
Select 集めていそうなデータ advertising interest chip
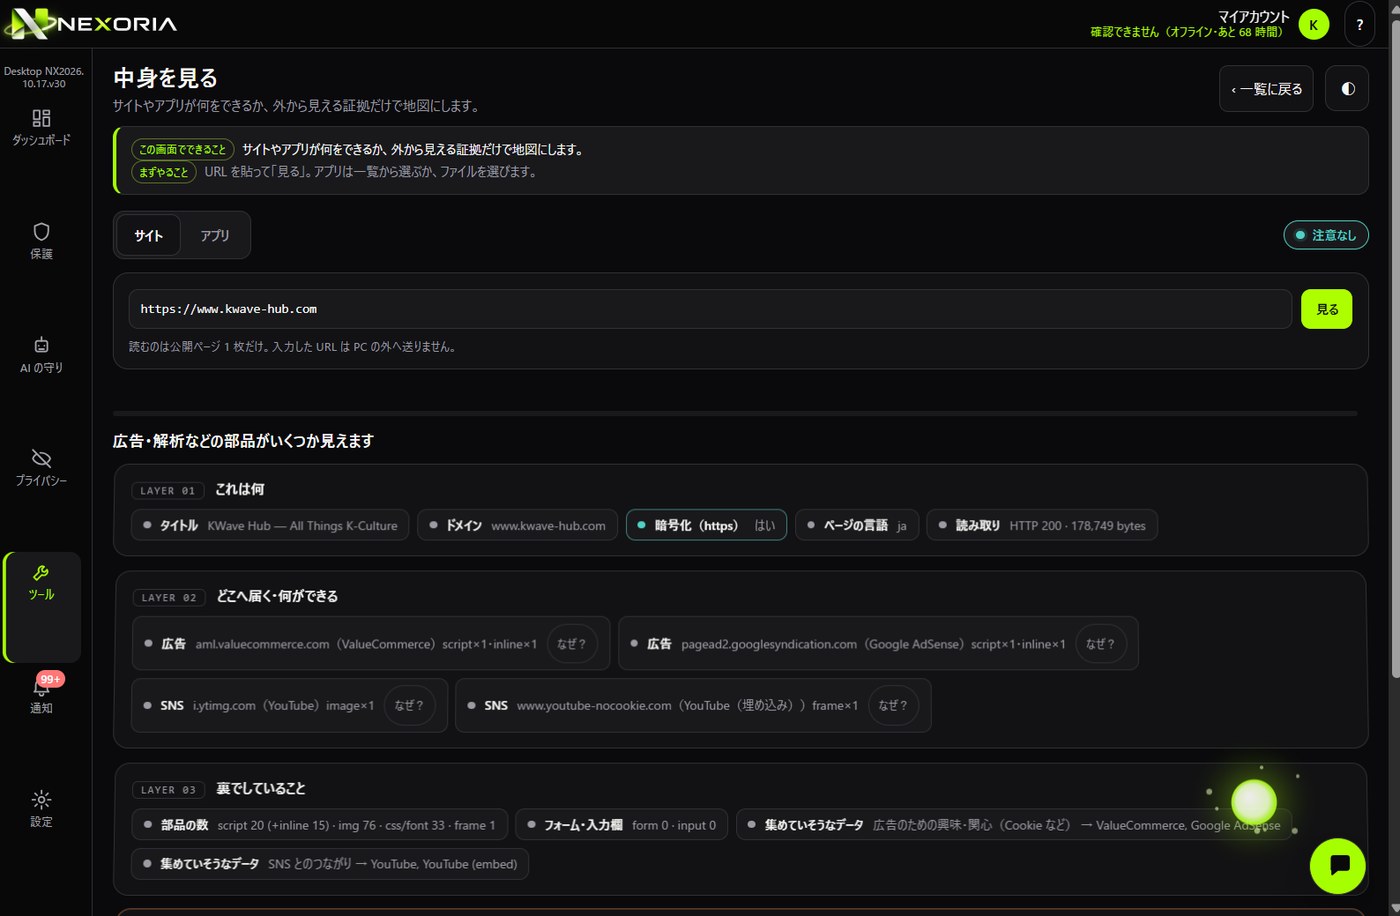coord(1014,825)
